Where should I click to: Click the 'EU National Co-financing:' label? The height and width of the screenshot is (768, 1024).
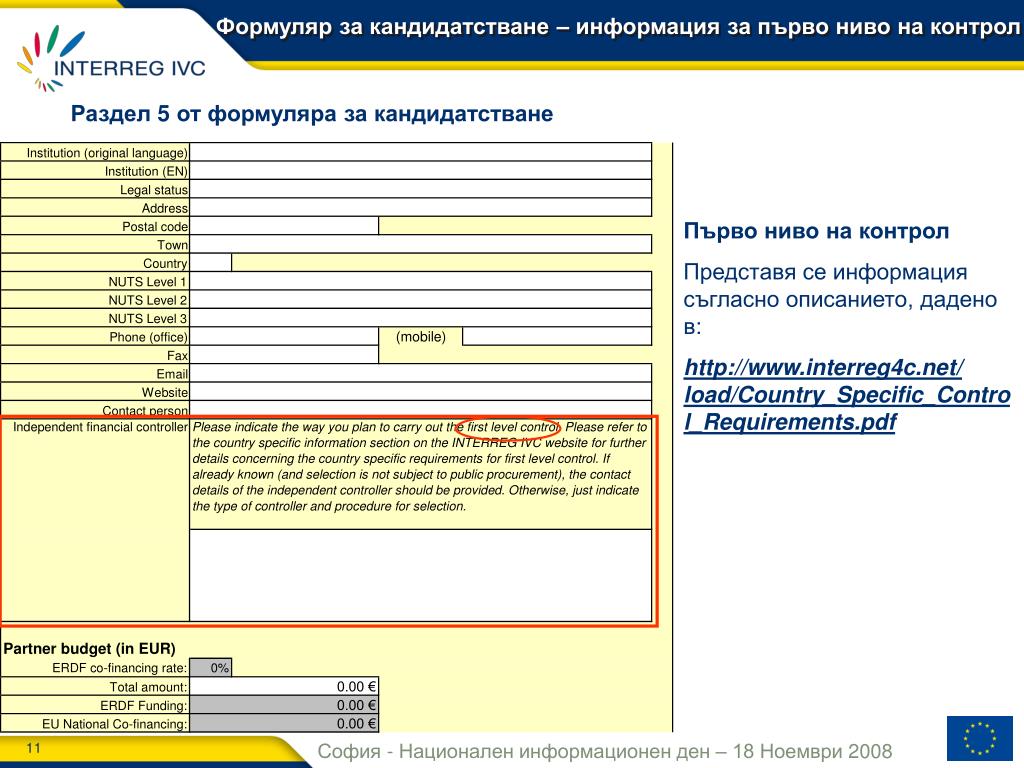point(115,724)
